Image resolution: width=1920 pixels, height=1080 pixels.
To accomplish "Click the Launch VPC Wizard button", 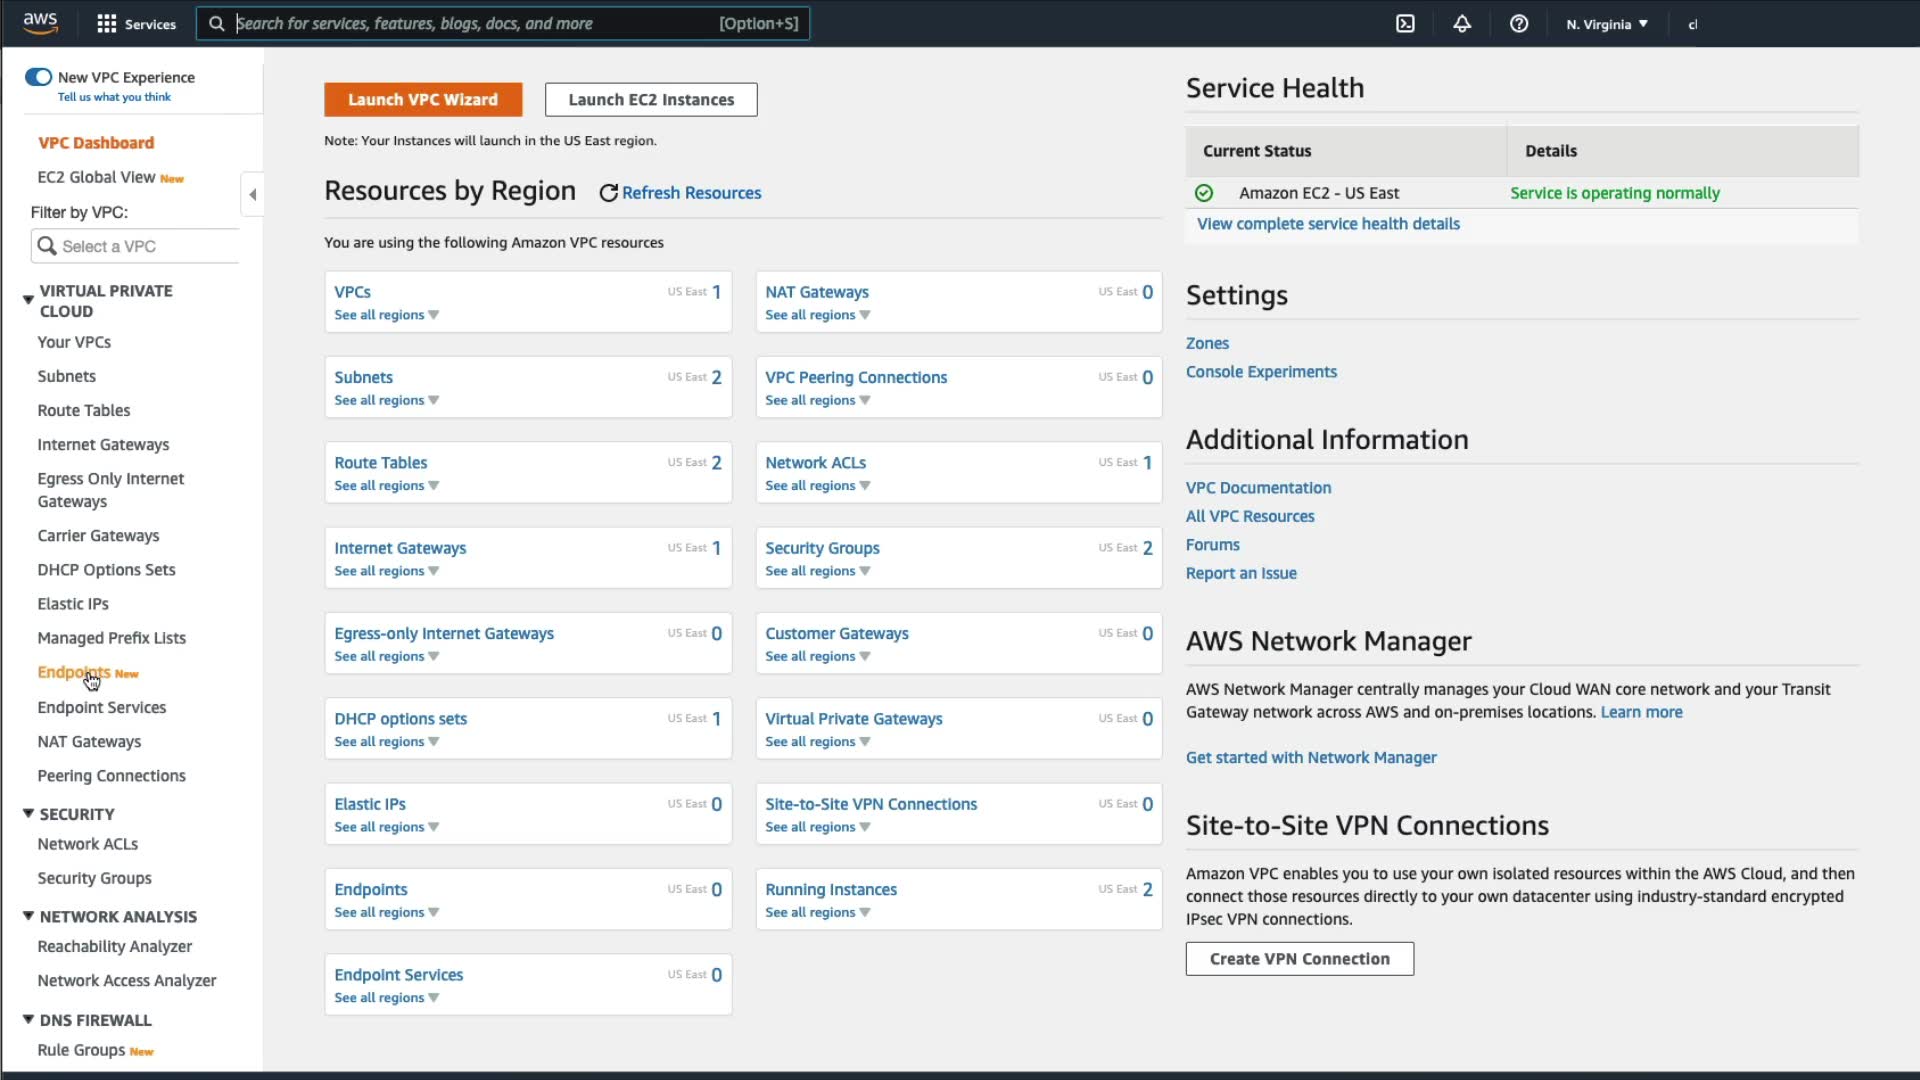I will point(422,99).
